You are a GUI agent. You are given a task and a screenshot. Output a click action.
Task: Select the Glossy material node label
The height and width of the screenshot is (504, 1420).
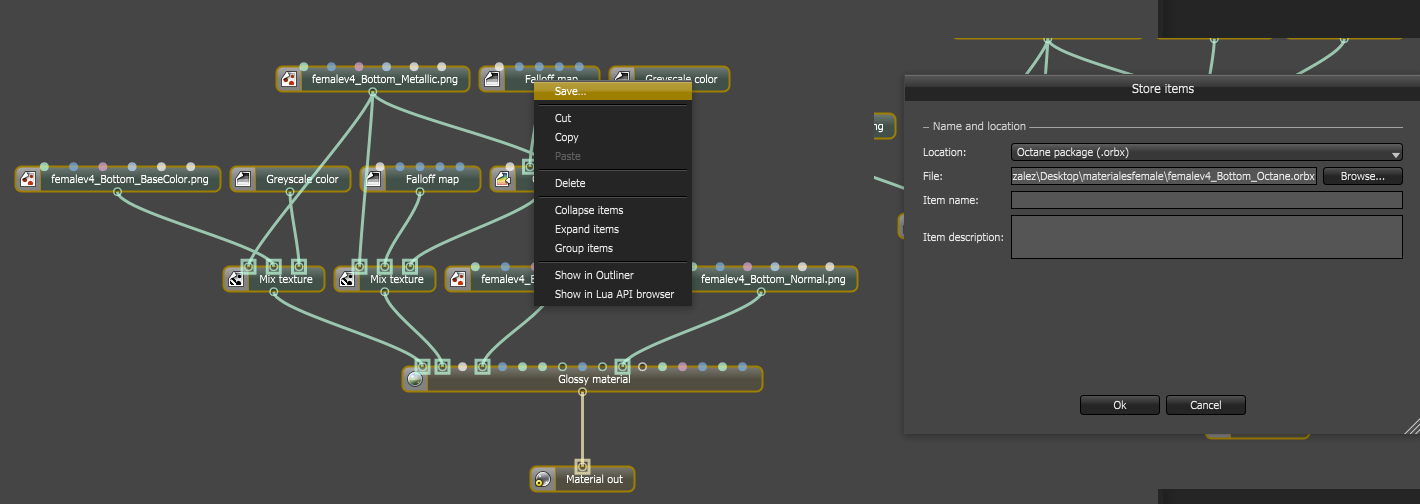coord(594,379)
